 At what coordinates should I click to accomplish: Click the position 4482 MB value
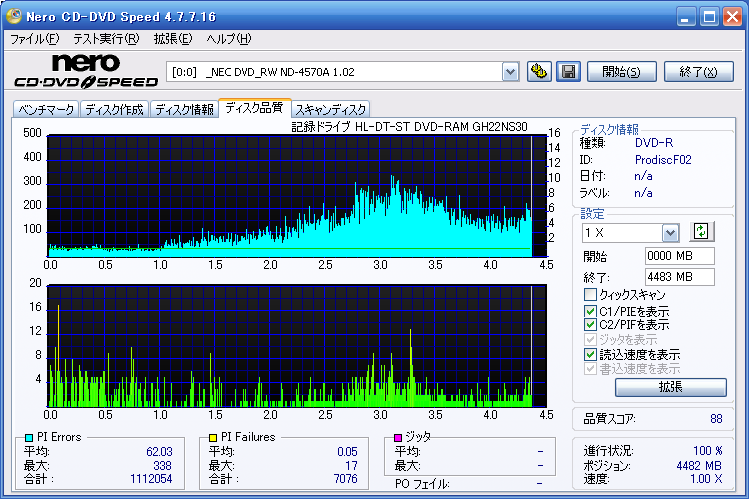(699, 466)
